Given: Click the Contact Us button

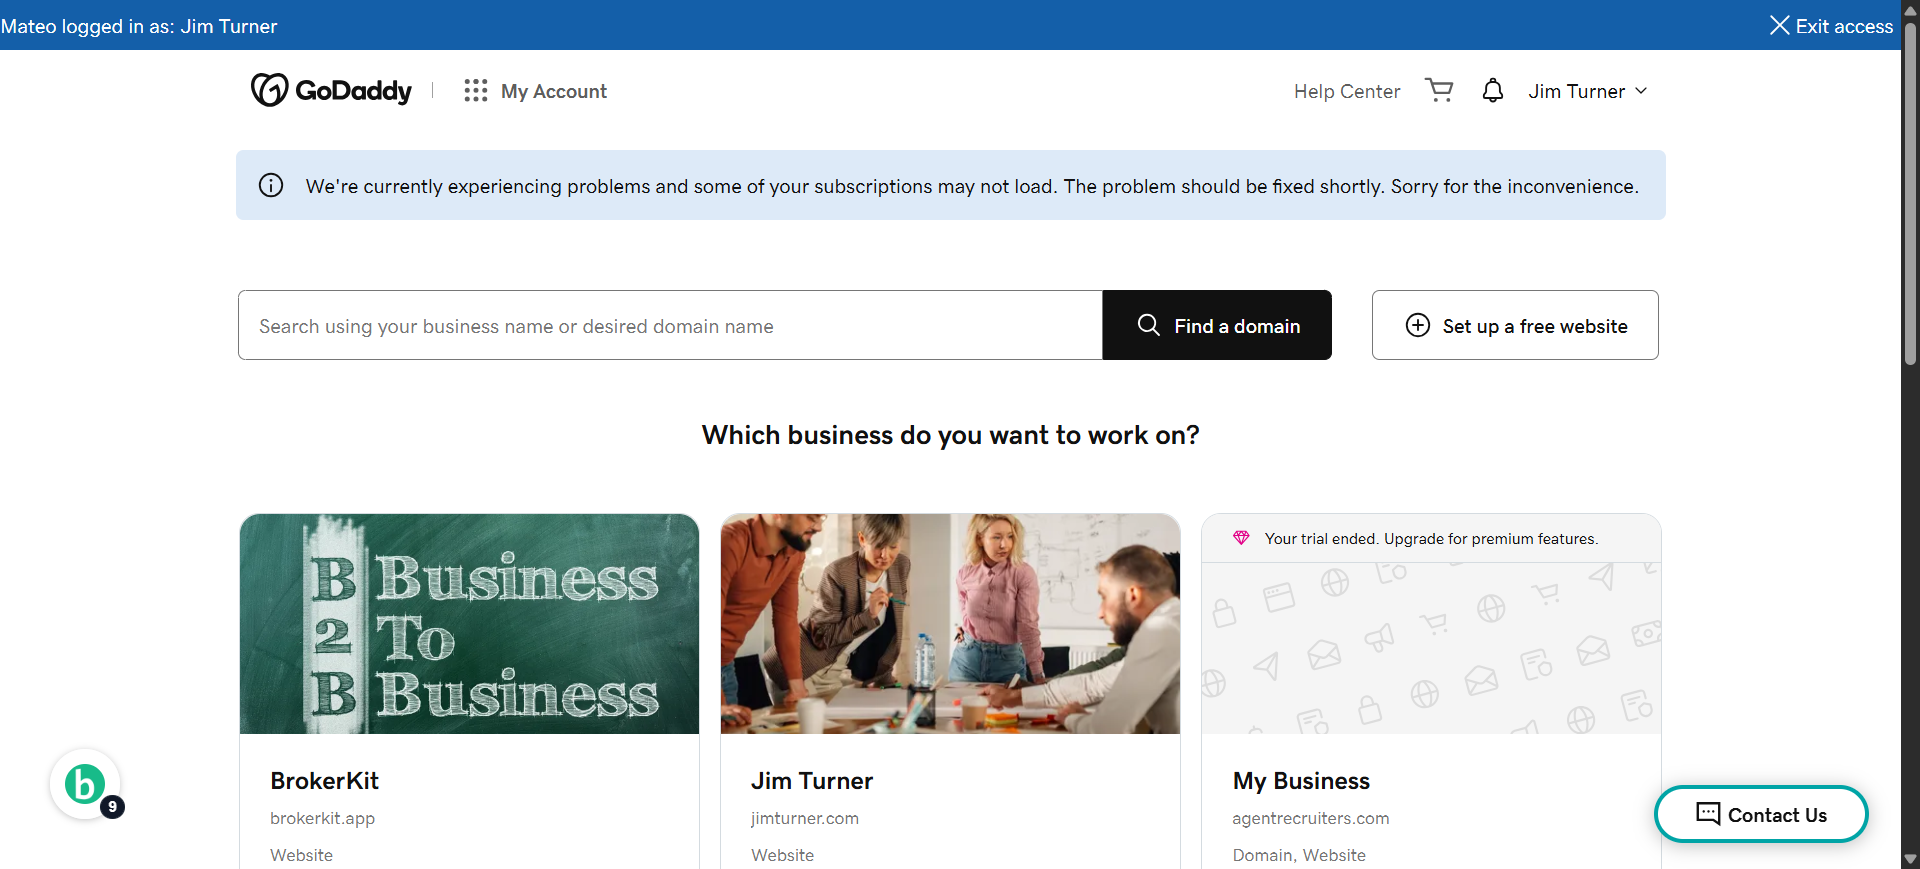Looking at the screenshot, I should pyautogui.click(x=1761, y=814).
